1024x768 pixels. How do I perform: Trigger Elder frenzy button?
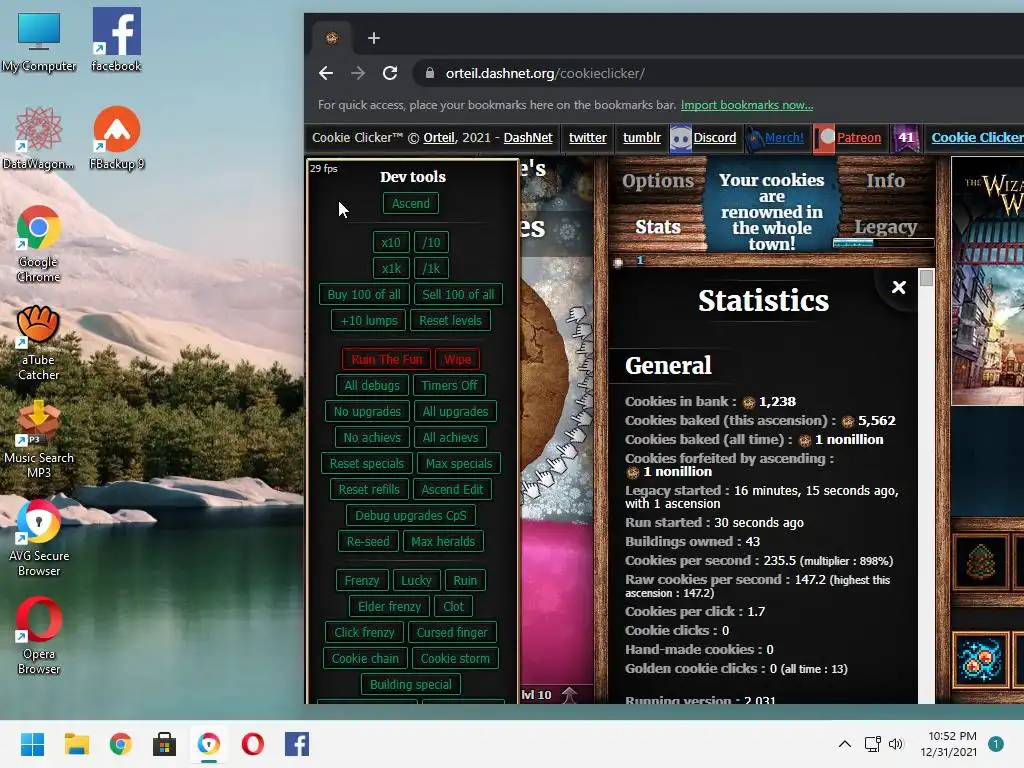point(389,607)
